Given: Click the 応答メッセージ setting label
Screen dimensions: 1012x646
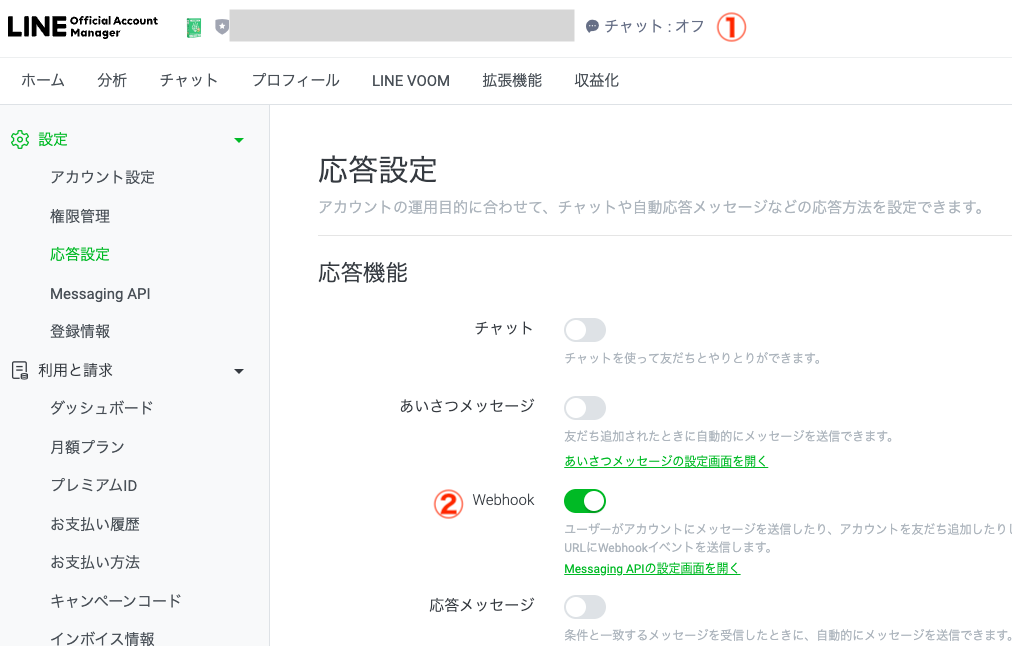Looking at the screenshot, I should pyautogui.click(x=482, y=605).
